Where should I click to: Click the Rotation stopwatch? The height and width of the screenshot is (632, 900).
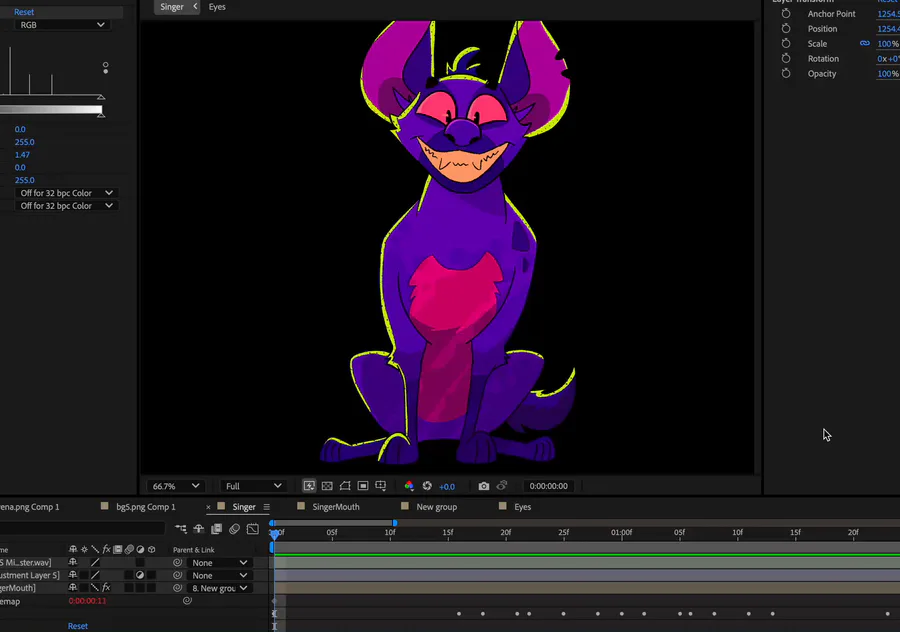tap(786, 58)
